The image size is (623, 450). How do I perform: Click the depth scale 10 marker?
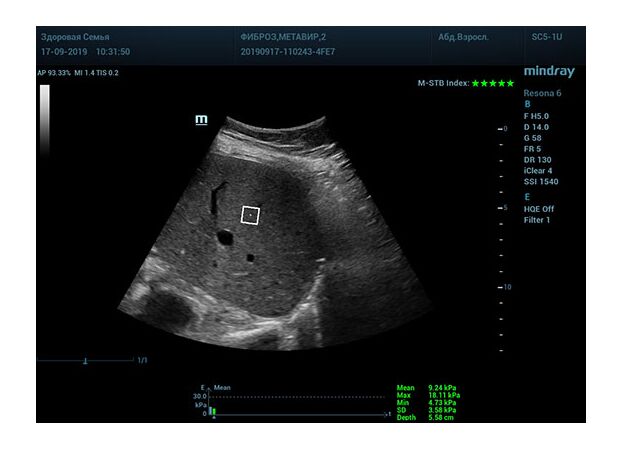point(504,287)
